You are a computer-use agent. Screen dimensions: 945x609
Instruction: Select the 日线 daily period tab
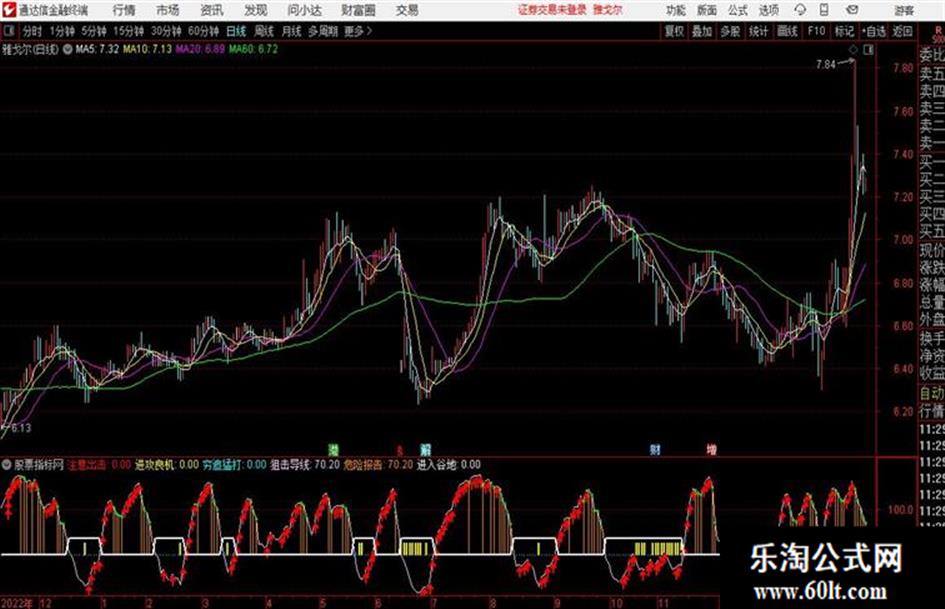[x=236, y=31]
